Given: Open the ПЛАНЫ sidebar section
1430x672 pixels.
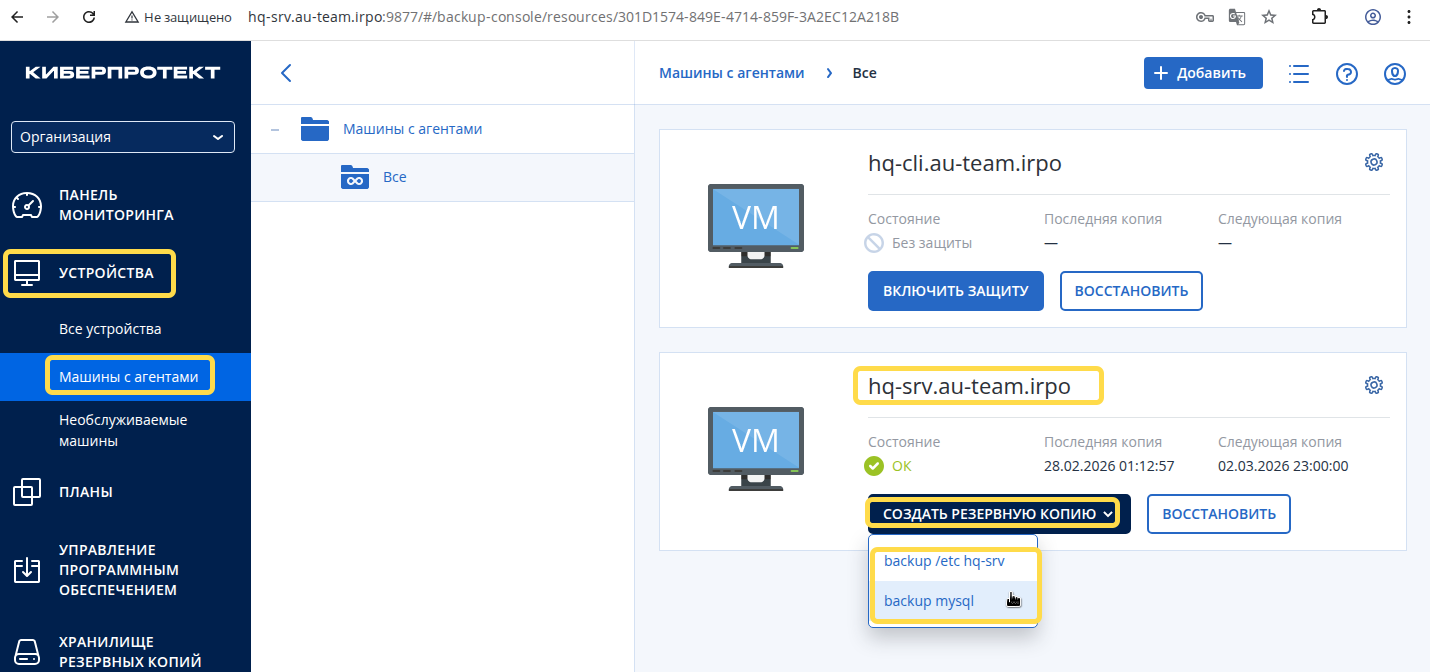Looking at the screenshot, I should coord(86,492).
